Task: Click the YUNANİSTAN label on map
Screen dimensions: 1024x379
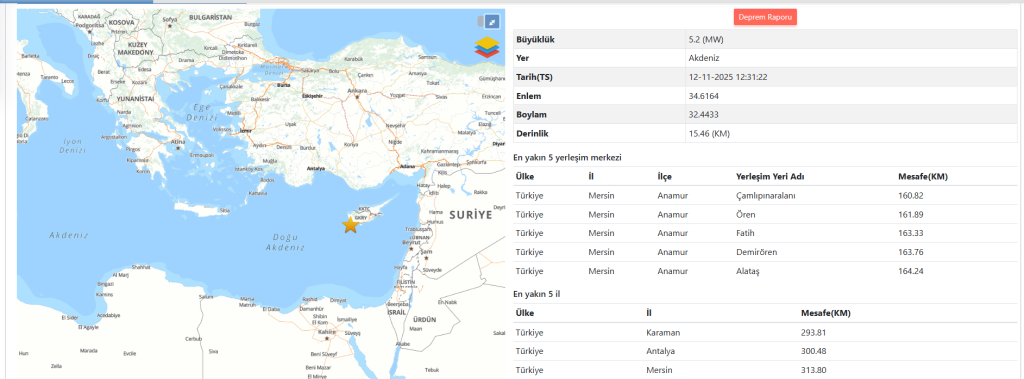Action: 135,98
